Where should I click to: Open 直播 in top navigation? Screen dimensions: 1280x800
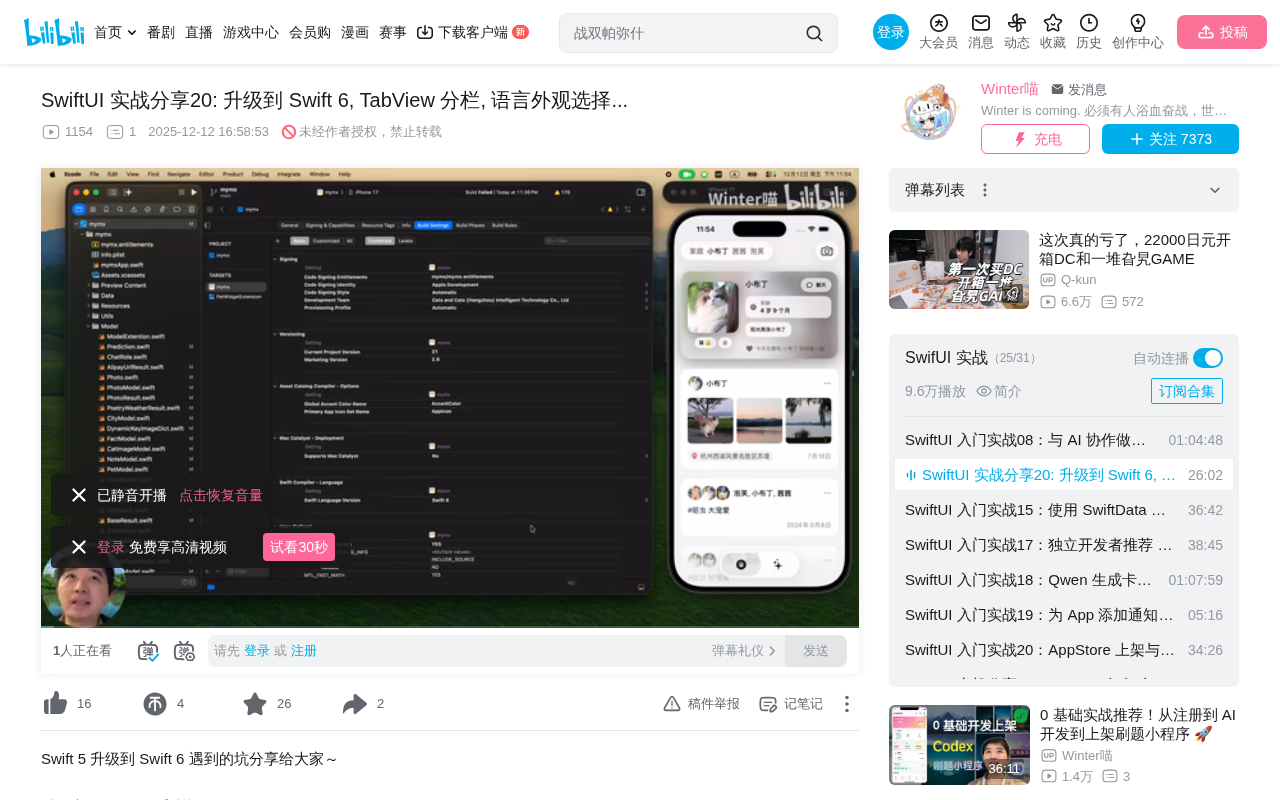[199, 32]
